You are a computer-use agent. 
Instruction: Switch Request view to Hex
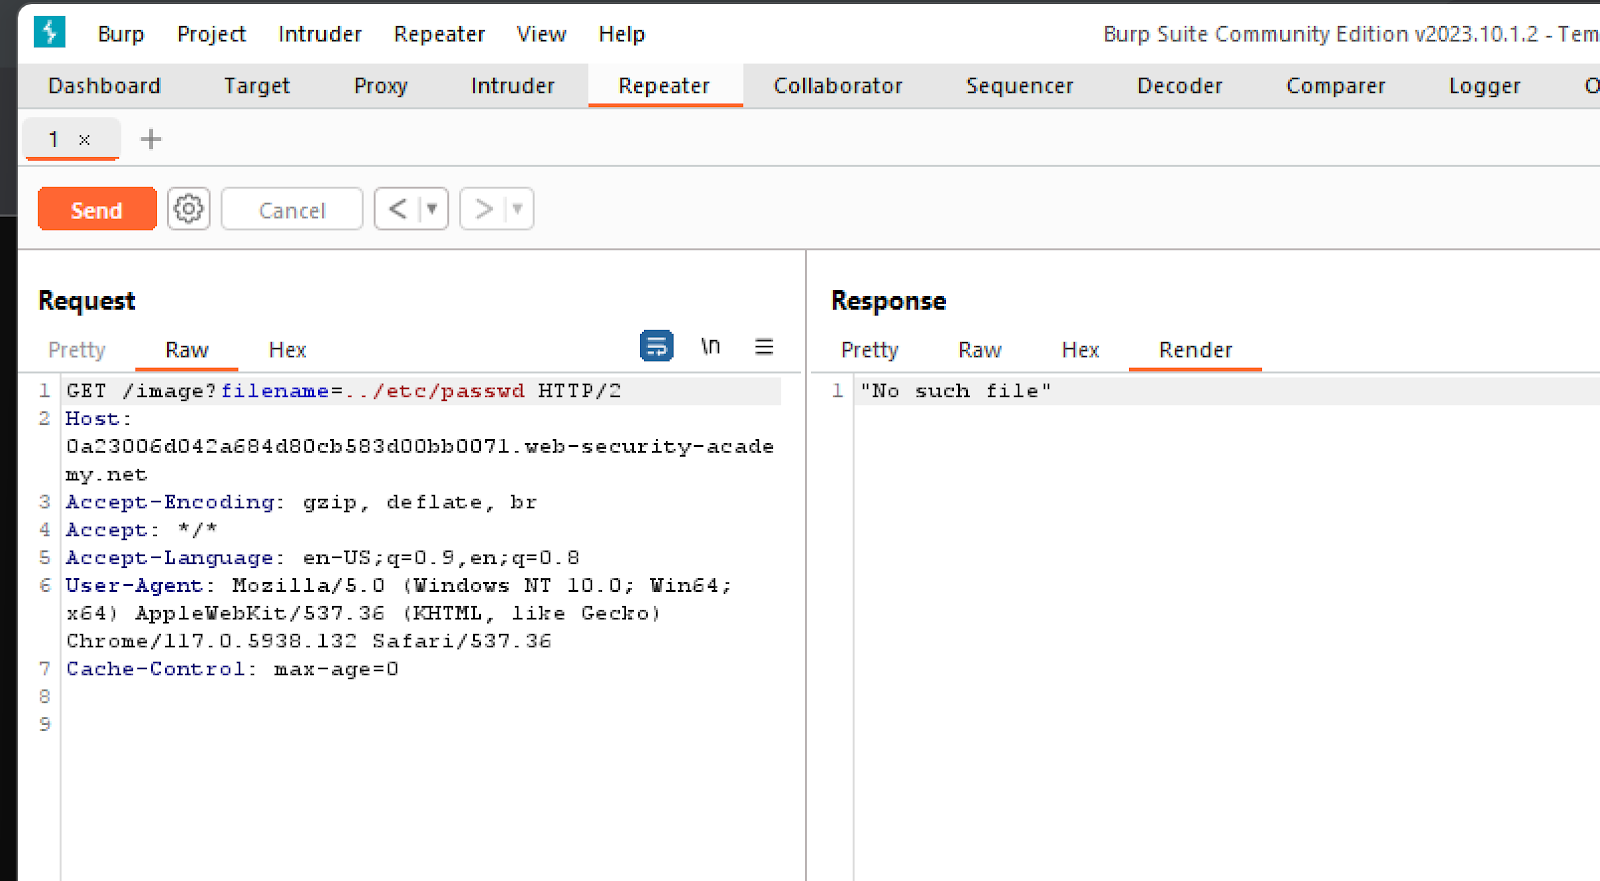(x=287, y=350)
